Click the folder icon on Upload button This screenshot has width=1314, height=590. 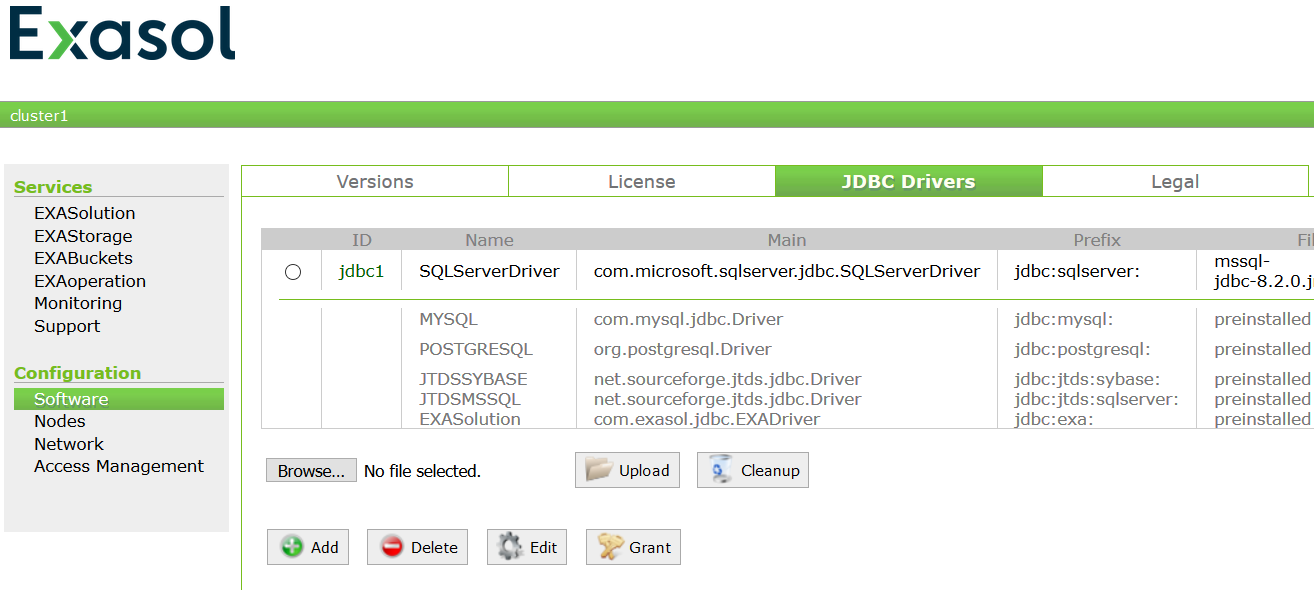(x=599, y=470)
